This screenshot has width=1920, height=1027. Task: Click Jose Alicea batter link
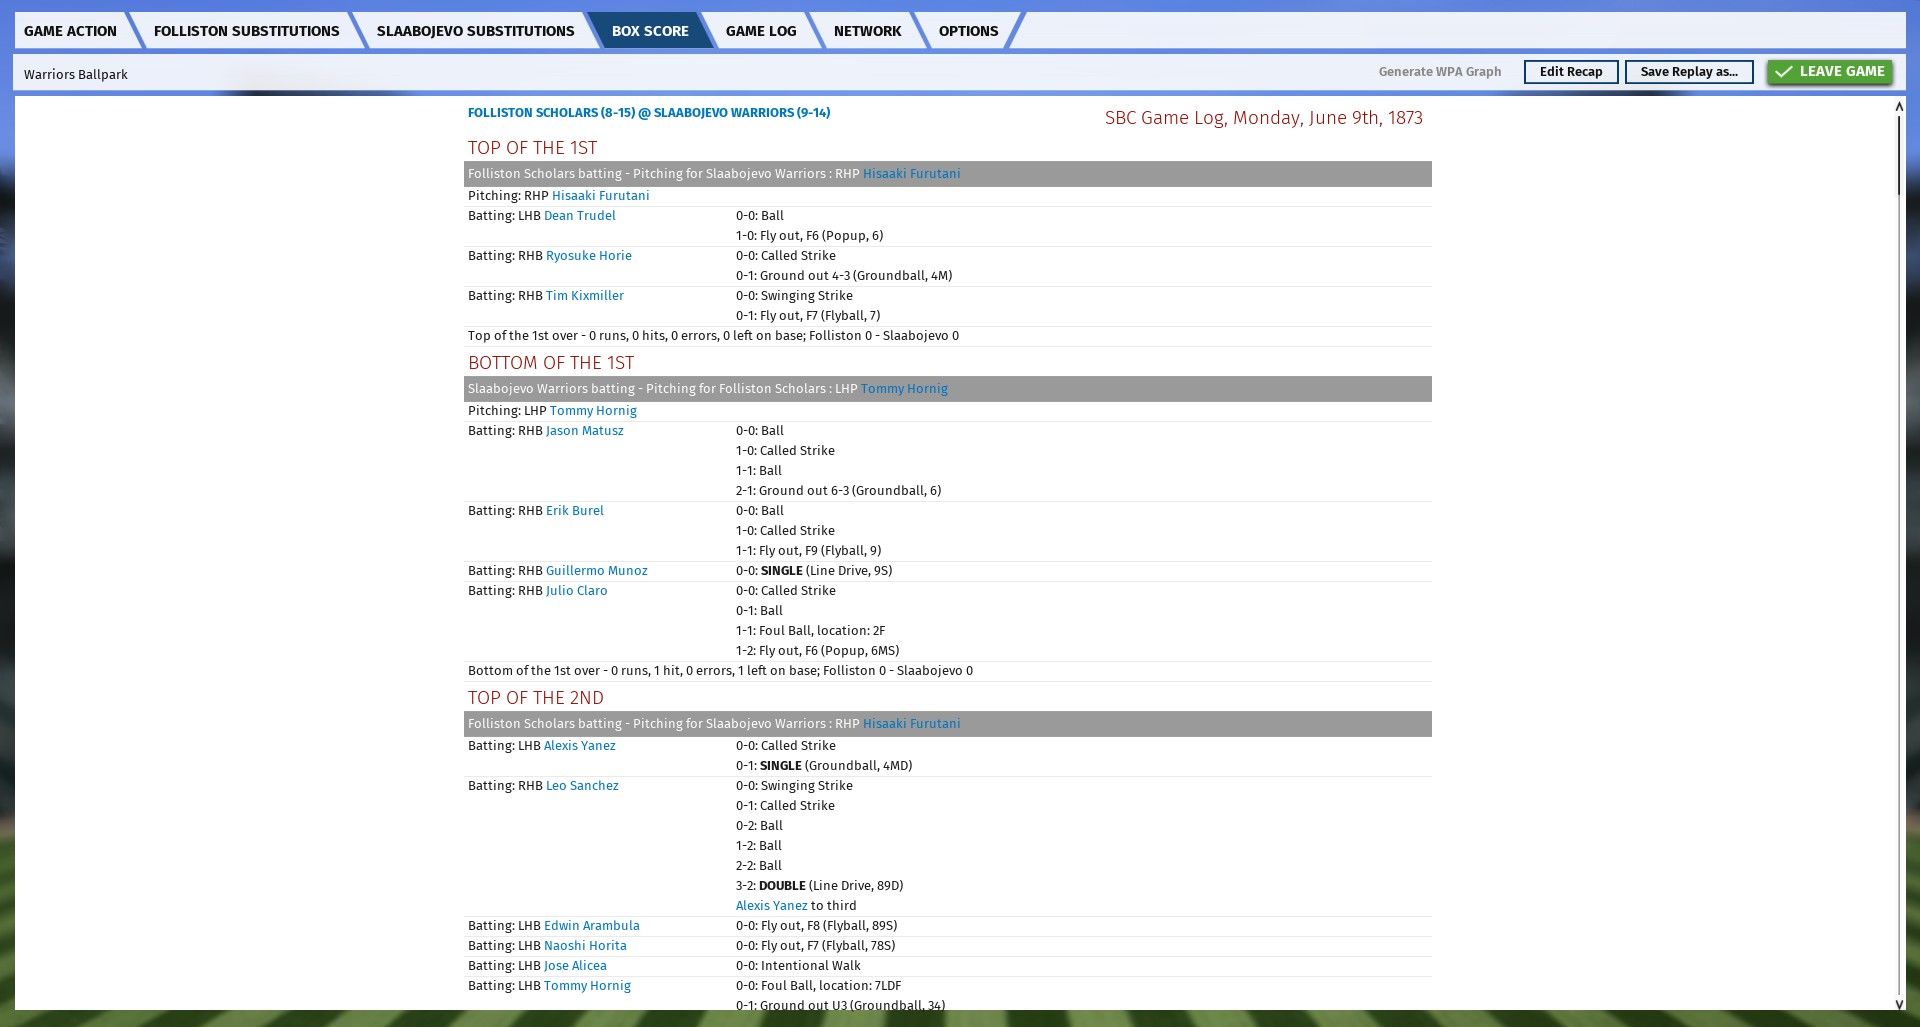575,966
